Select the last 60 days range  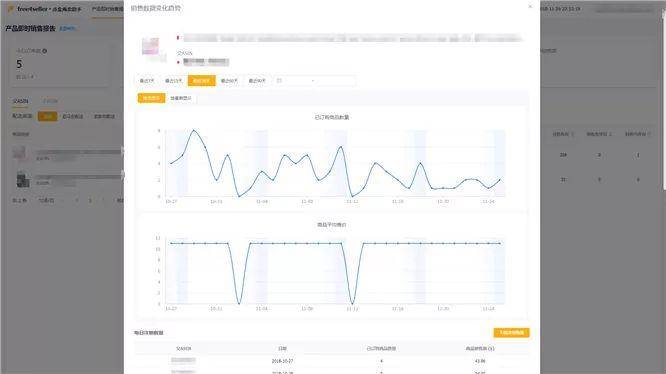(x=229, y=81)
